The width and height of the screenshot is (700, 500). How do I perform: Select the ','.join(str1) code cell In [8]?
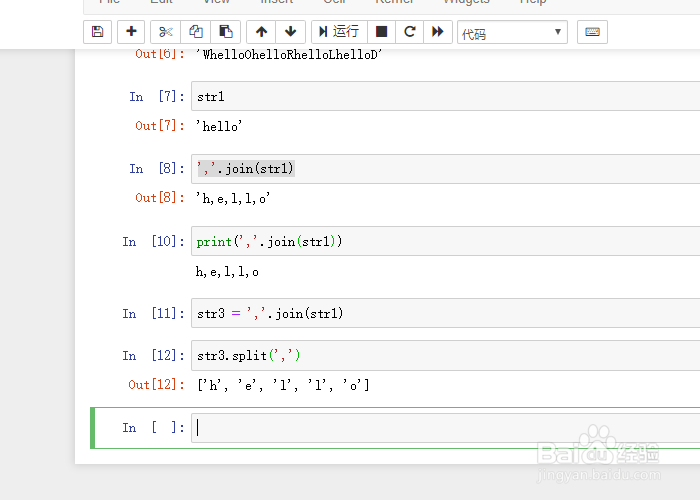pos(446,169)
